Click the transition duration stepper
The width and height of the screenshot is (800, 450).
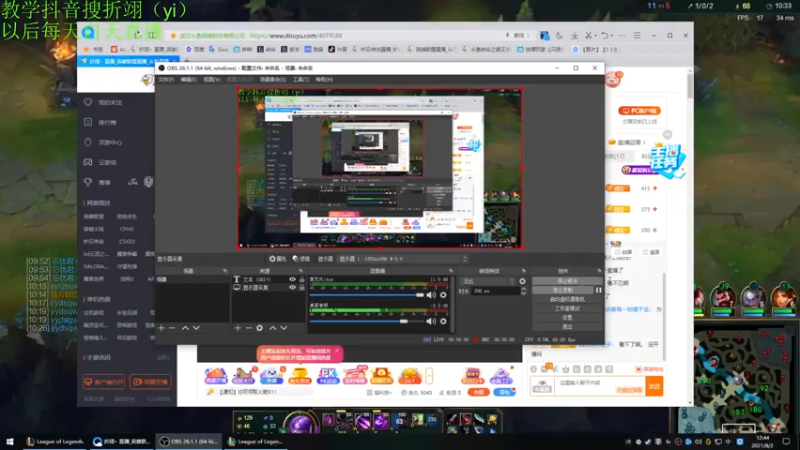[523, 291]
